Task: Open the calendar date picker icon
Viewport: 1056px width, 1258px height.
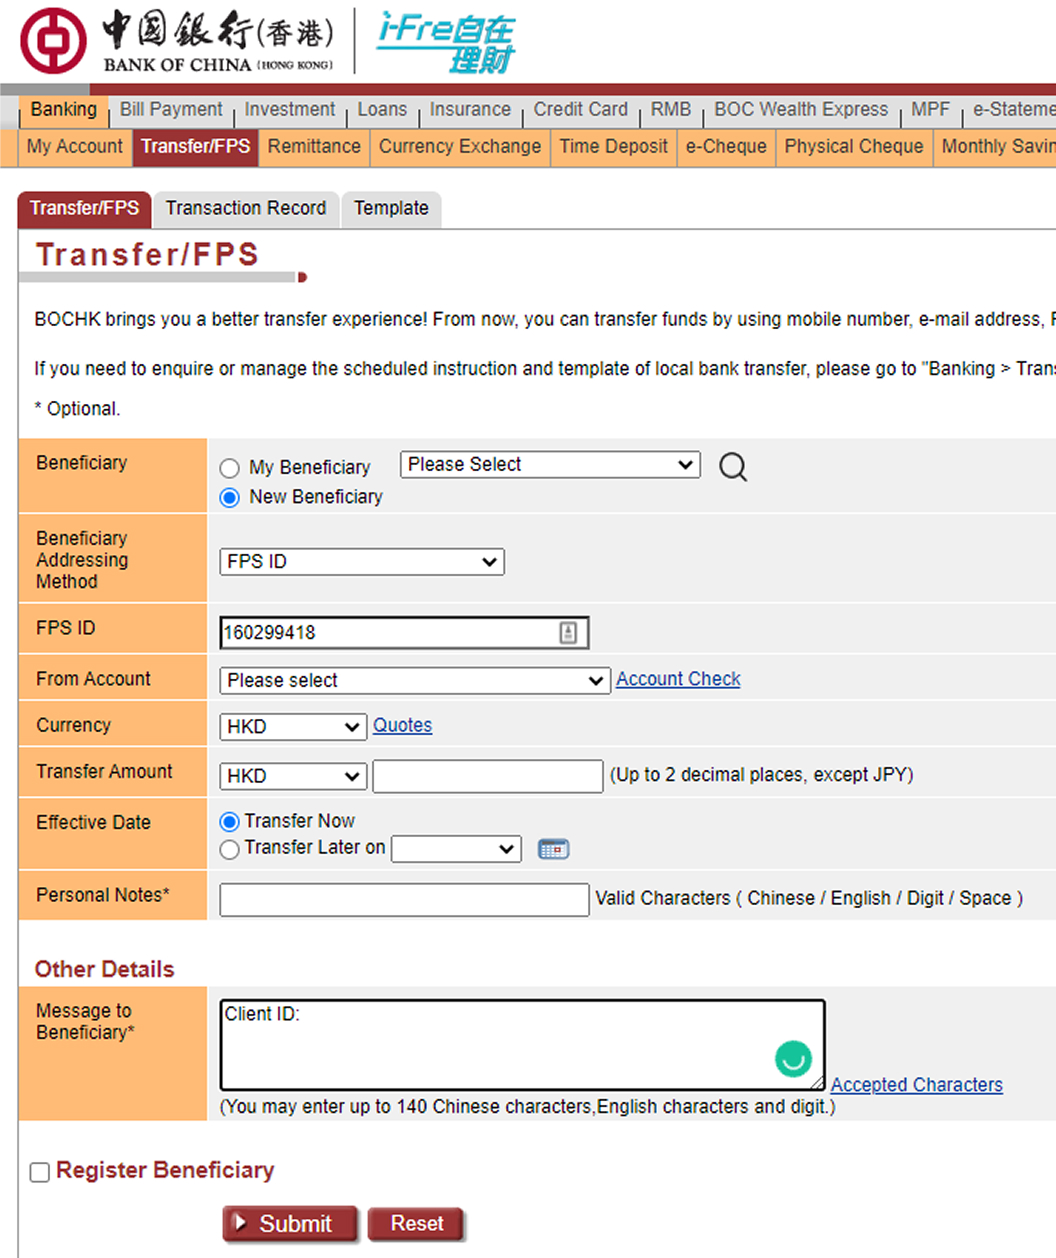Action: (x=553, y=849)
